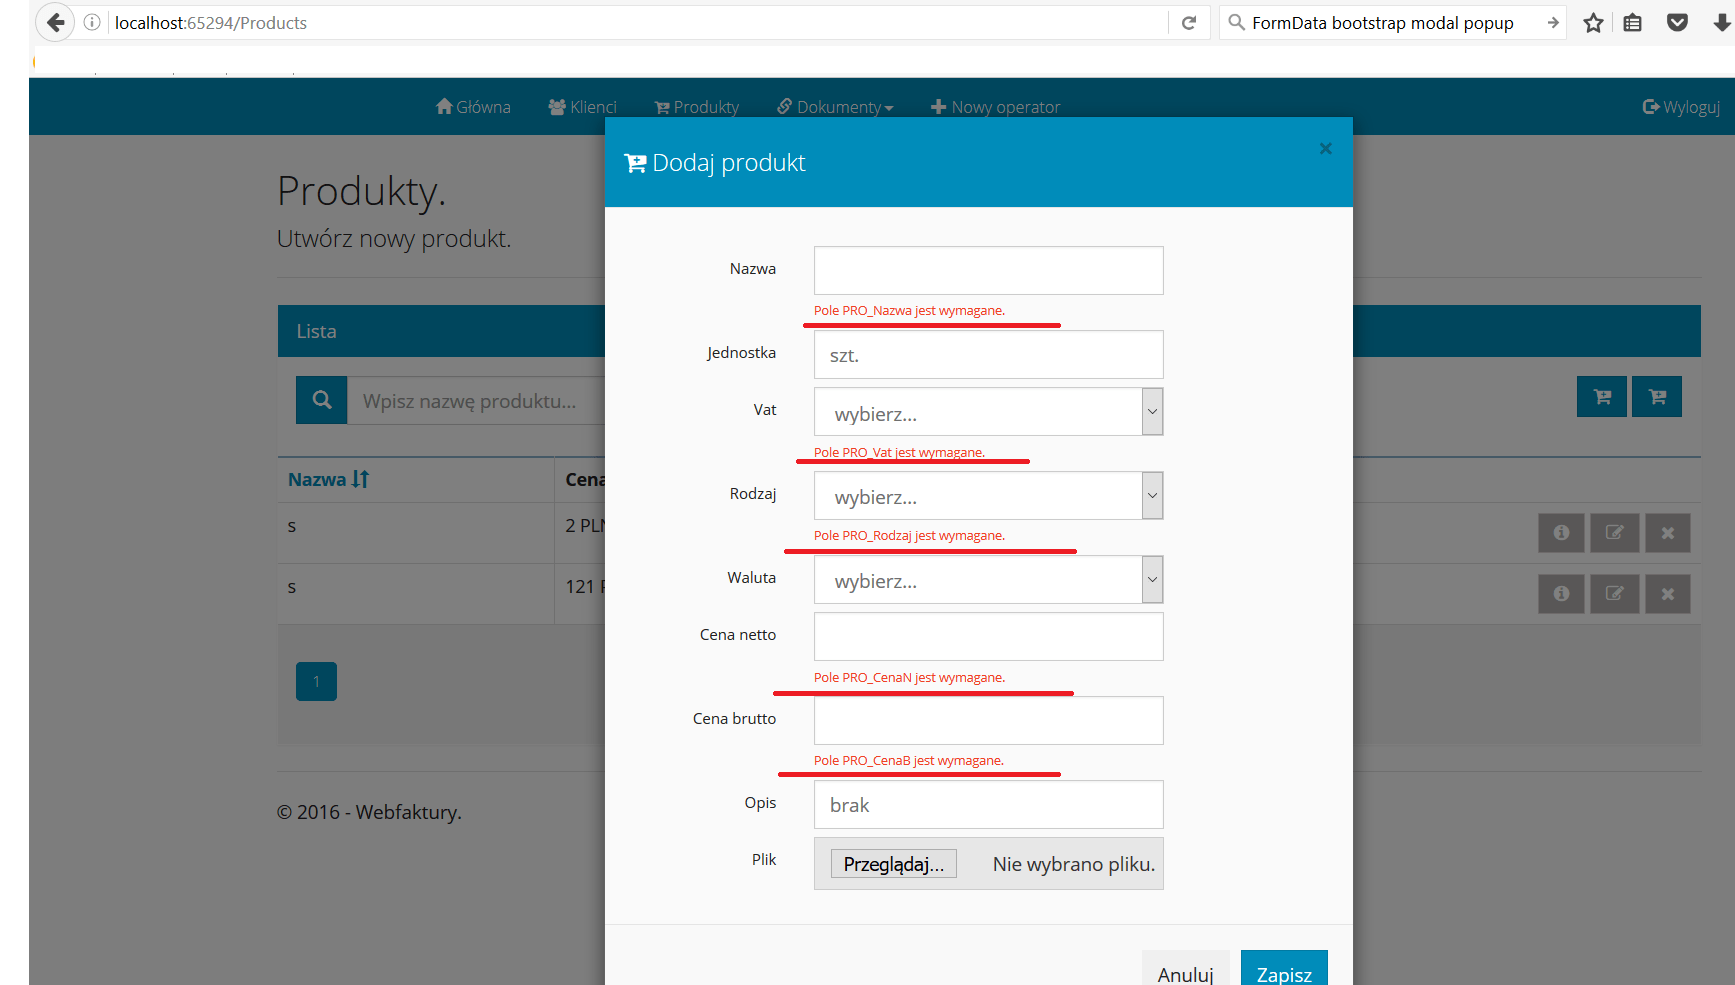This screenshot has width=1735, height=985.
Task: Open the Dokumenty menu
Action: (x=835, y=106)
